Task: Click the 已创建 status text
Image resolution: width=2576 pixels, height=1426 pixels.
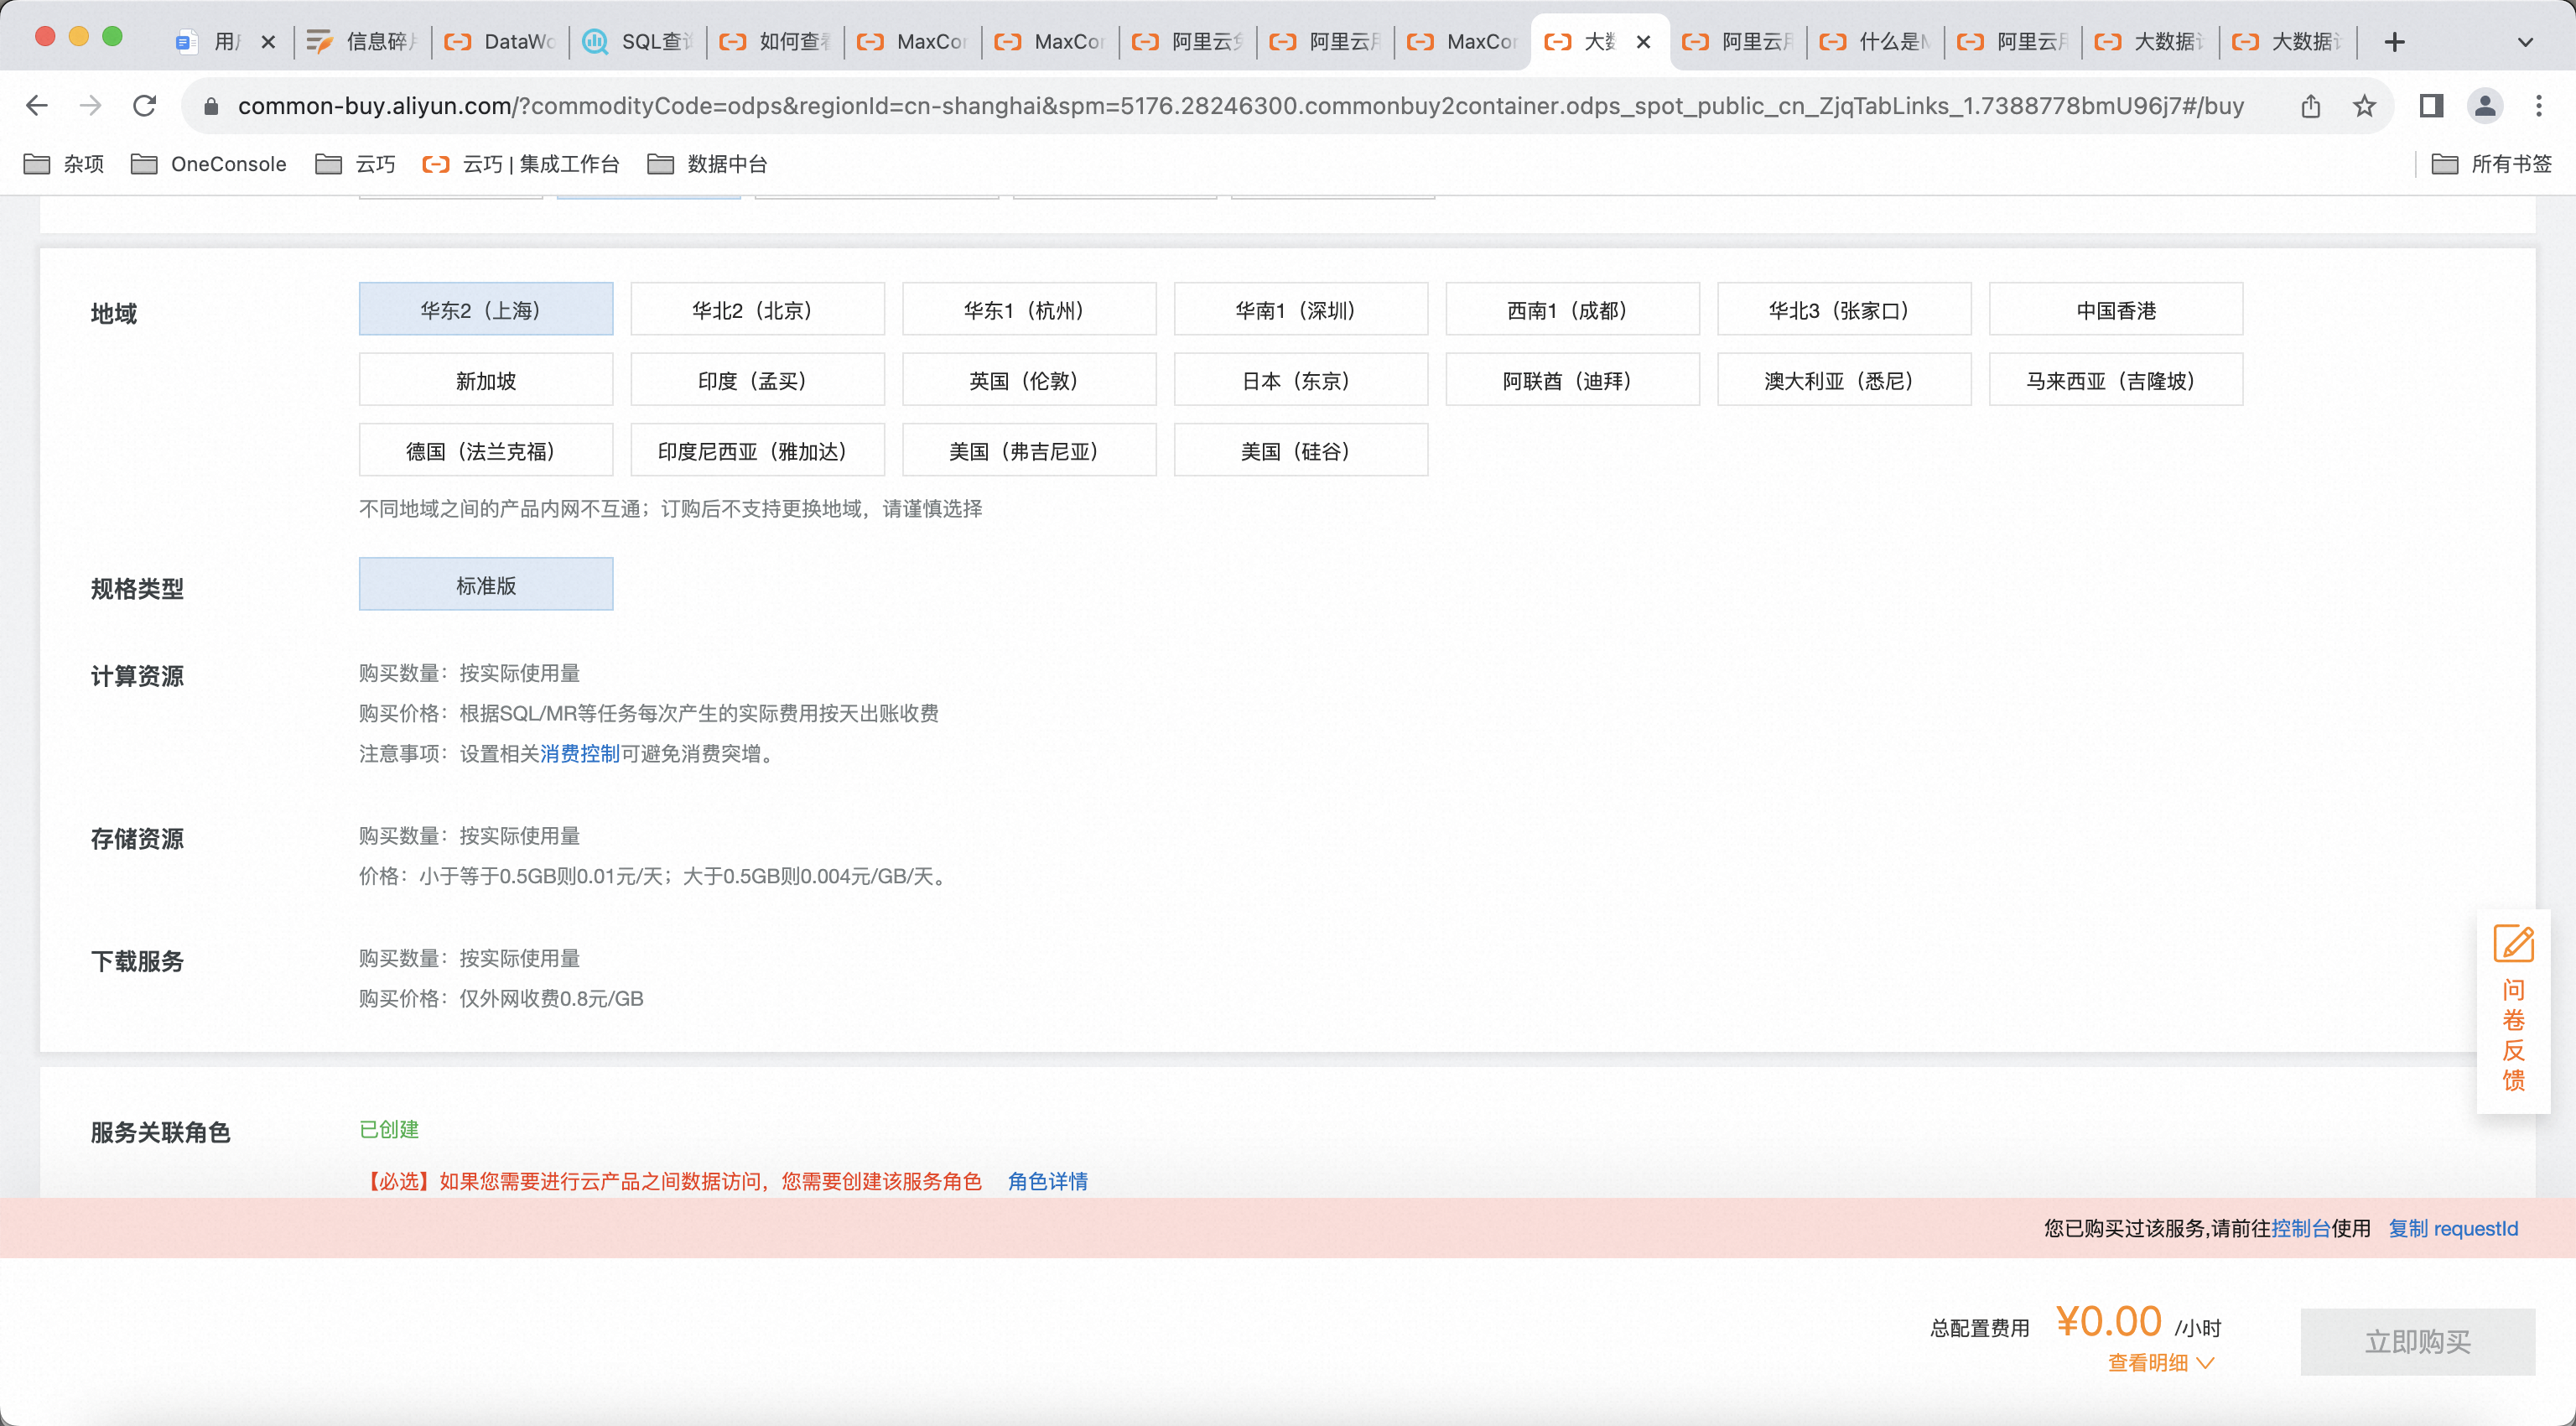Action: [389, 1129]
